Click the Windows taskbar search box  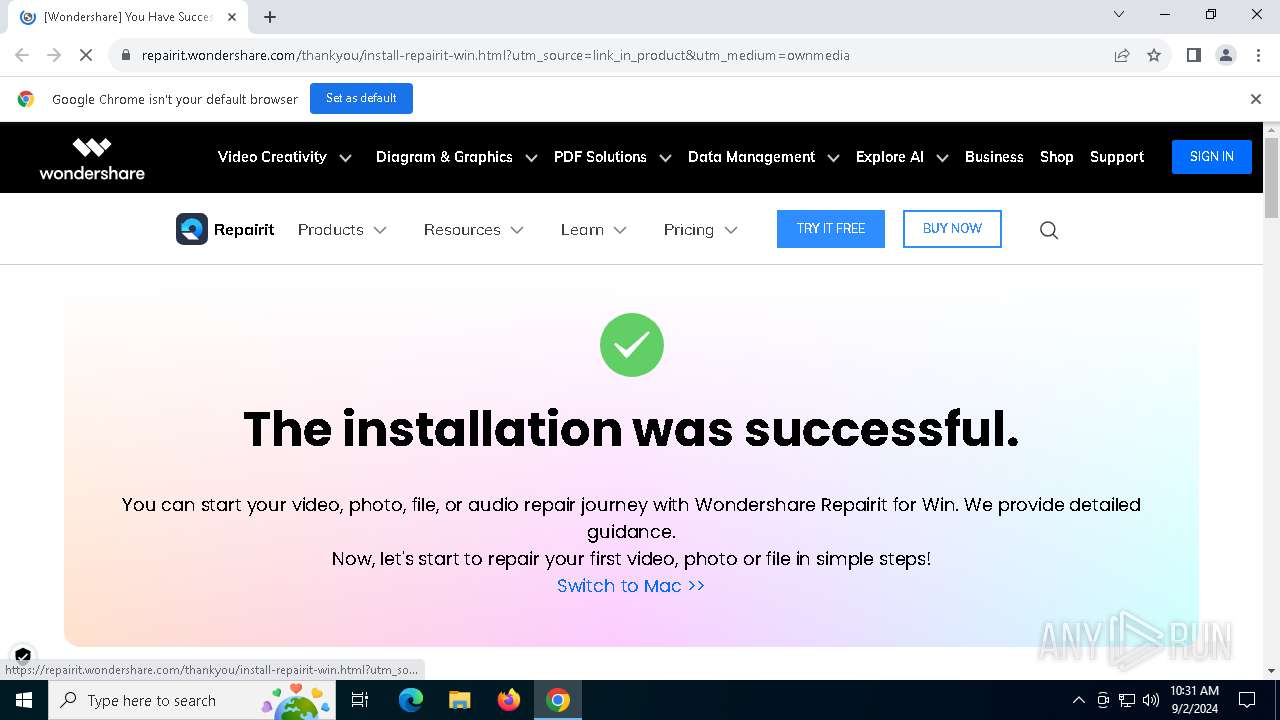pos(192,700)
